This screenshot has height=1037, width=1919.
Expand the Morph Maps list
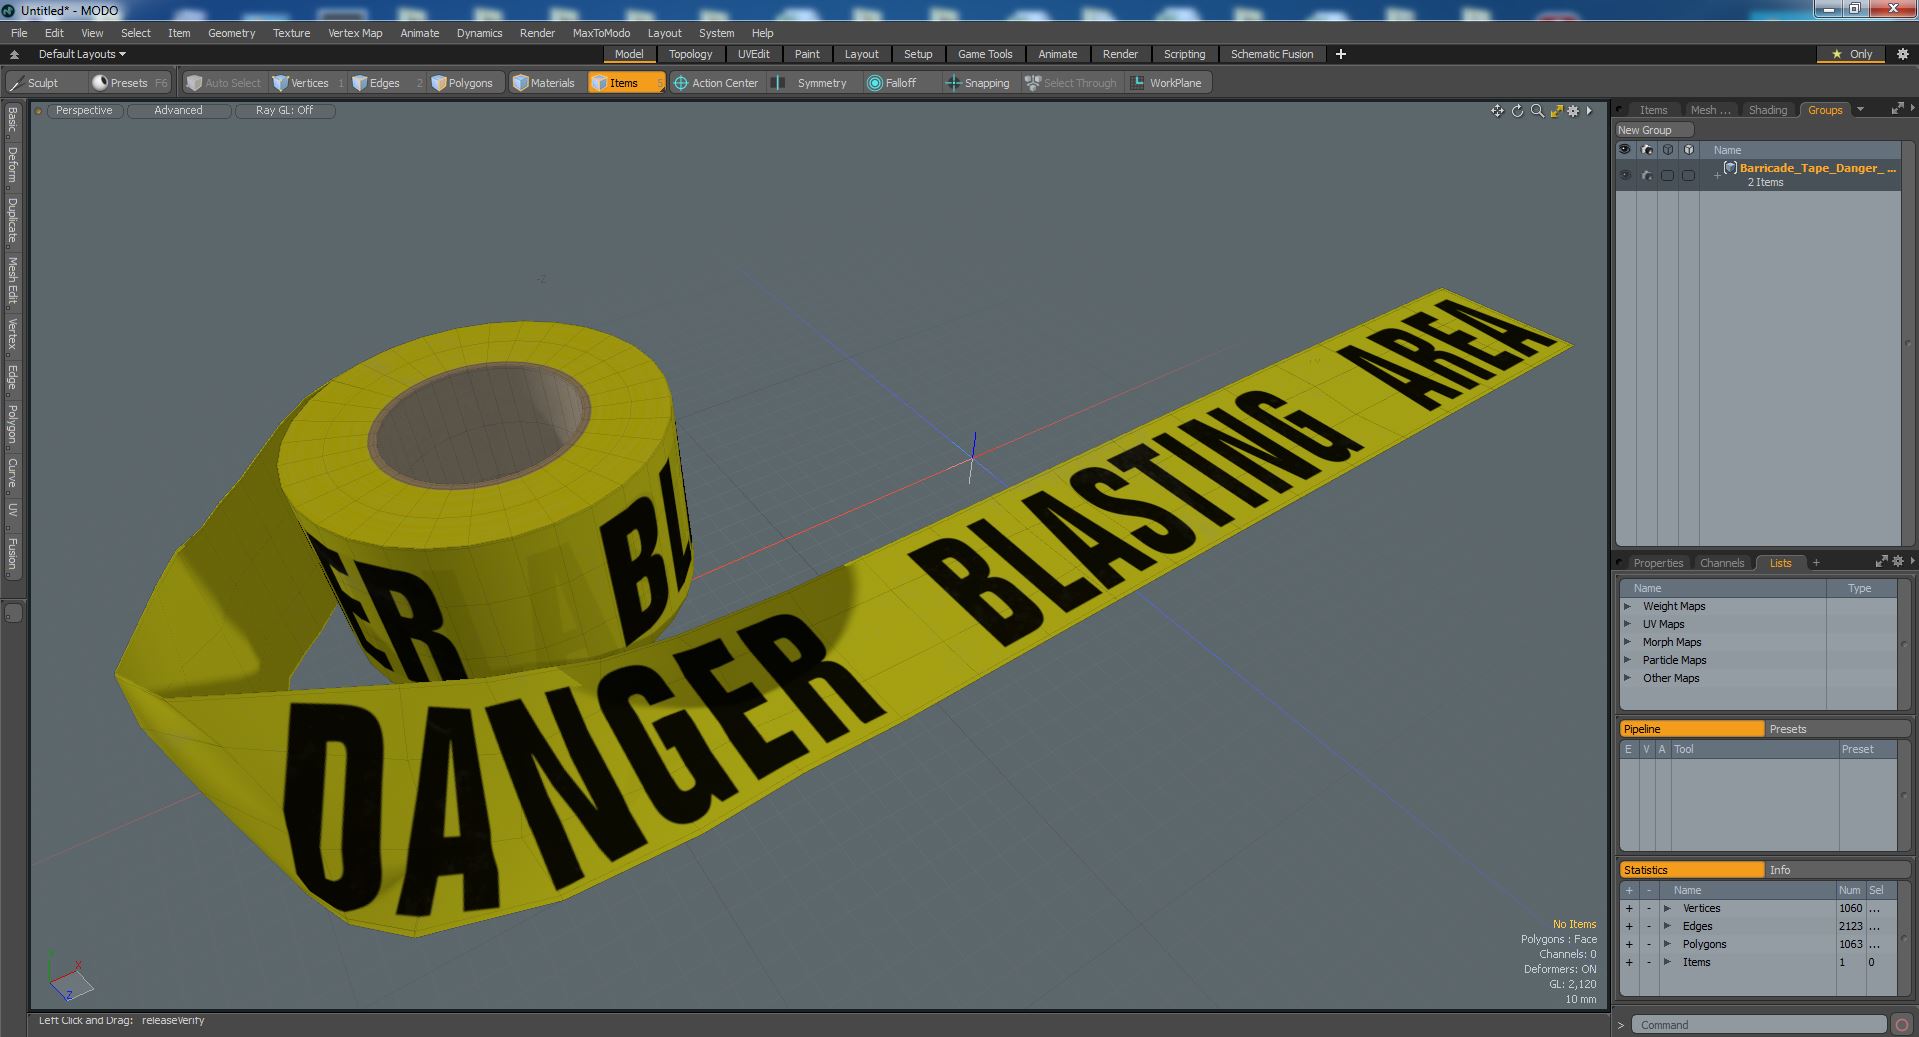(1627, 642)
